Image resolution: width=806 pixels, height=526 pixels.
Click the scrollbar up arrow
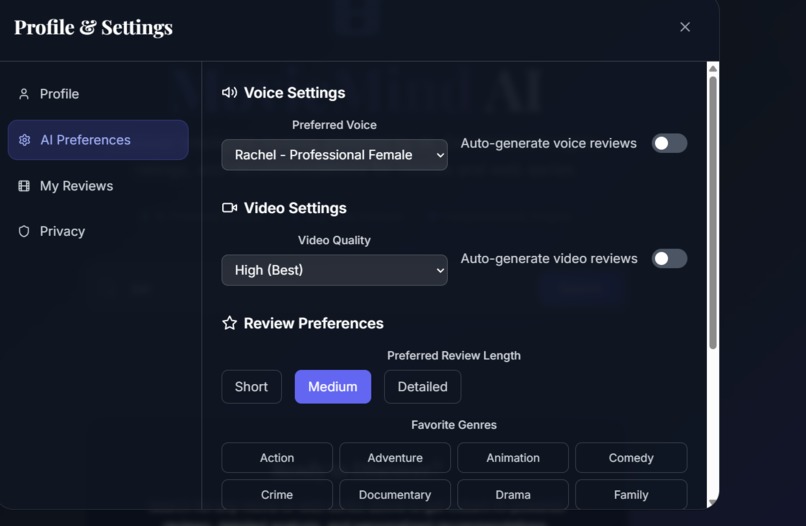coord(713,68)
